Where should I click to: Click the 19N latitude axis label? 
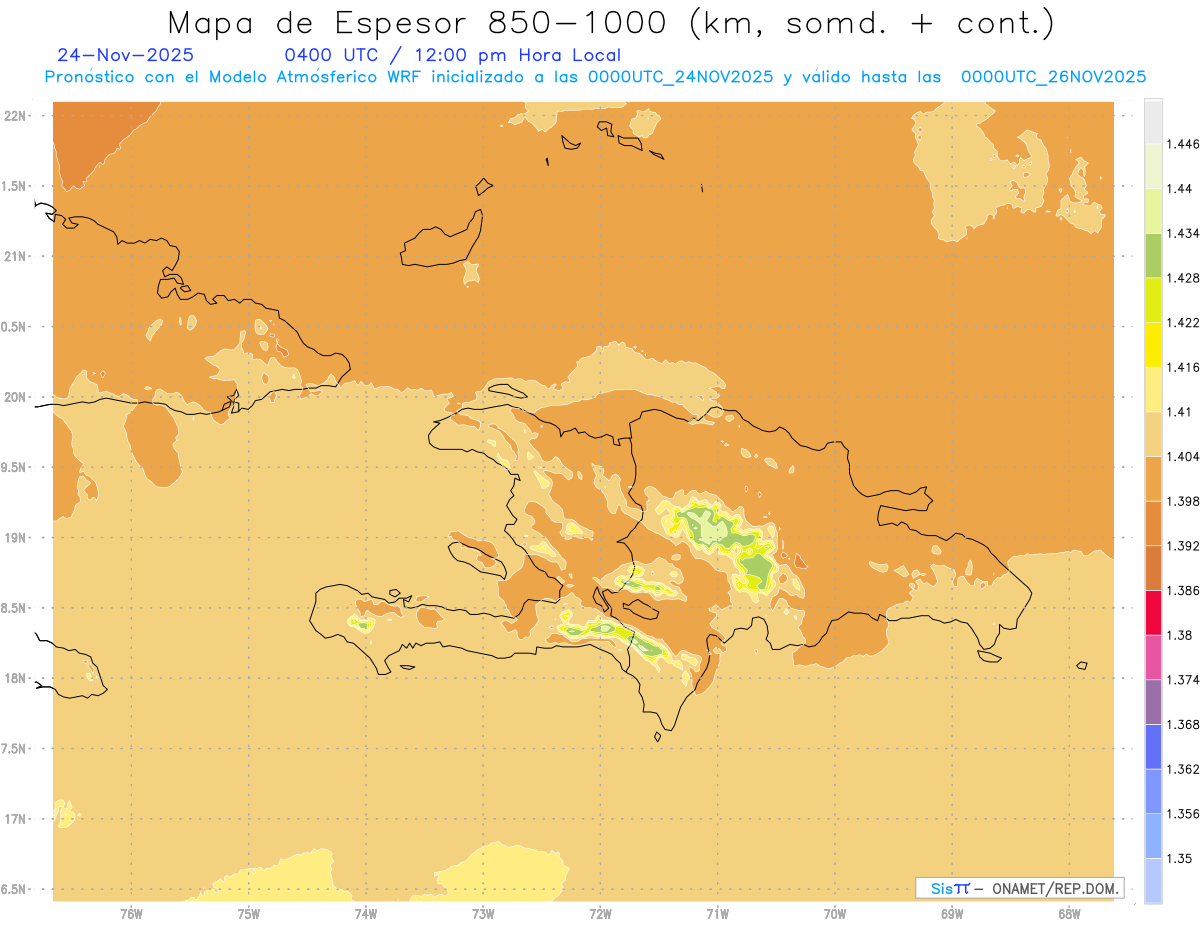click(17, 538)
